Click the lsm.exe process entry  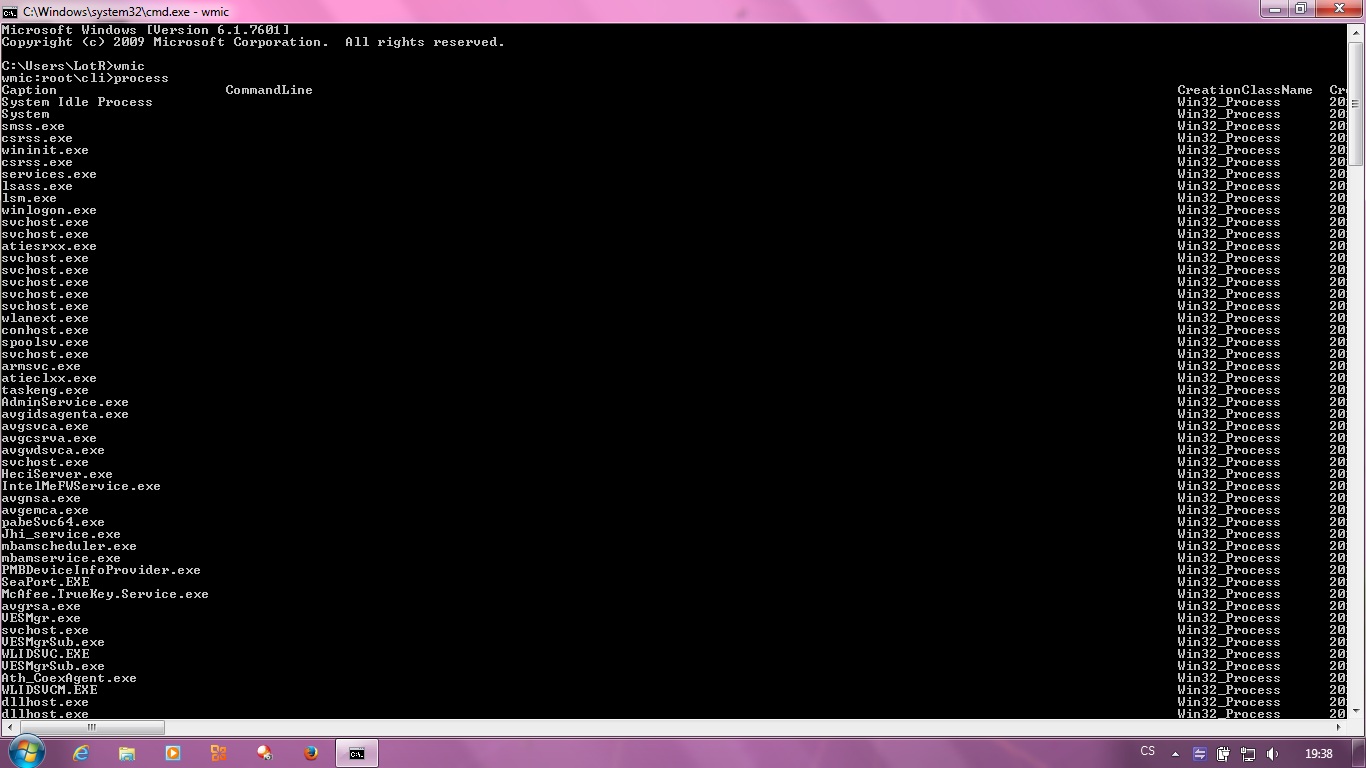point(29,198)
